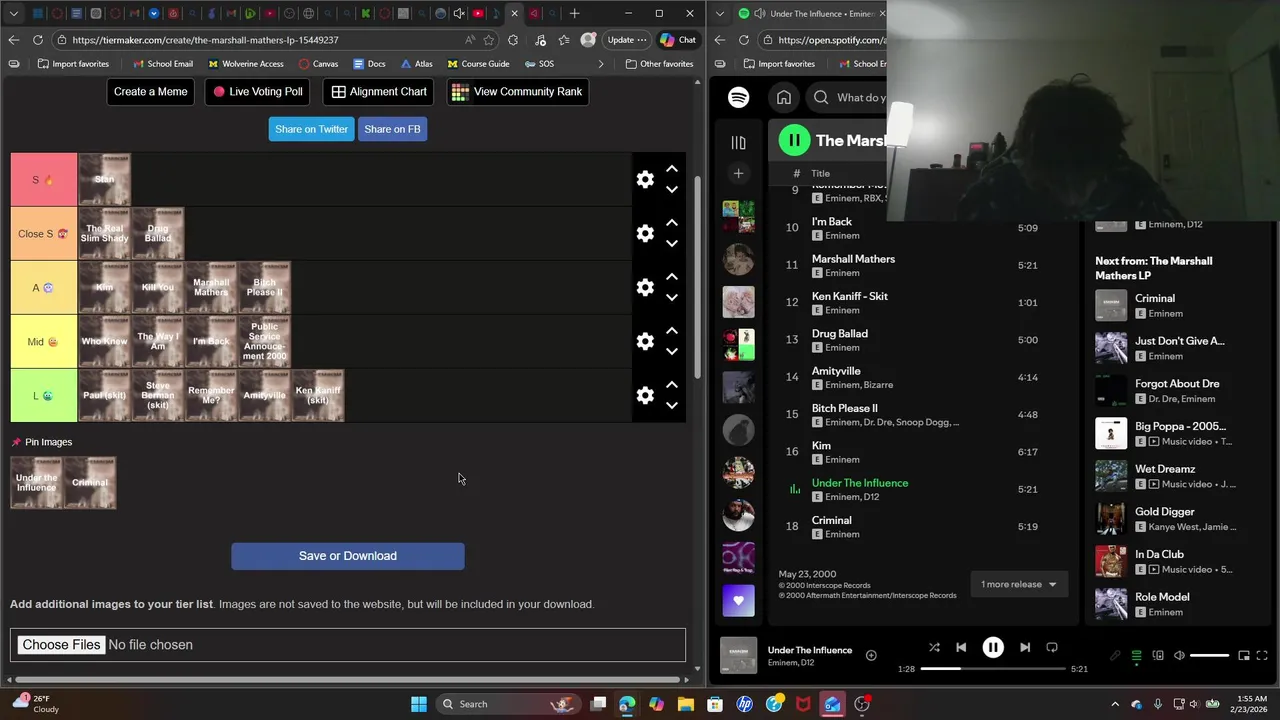
Task: Open settings gear for Close S tier row
Action: click(x=645, y=233)
